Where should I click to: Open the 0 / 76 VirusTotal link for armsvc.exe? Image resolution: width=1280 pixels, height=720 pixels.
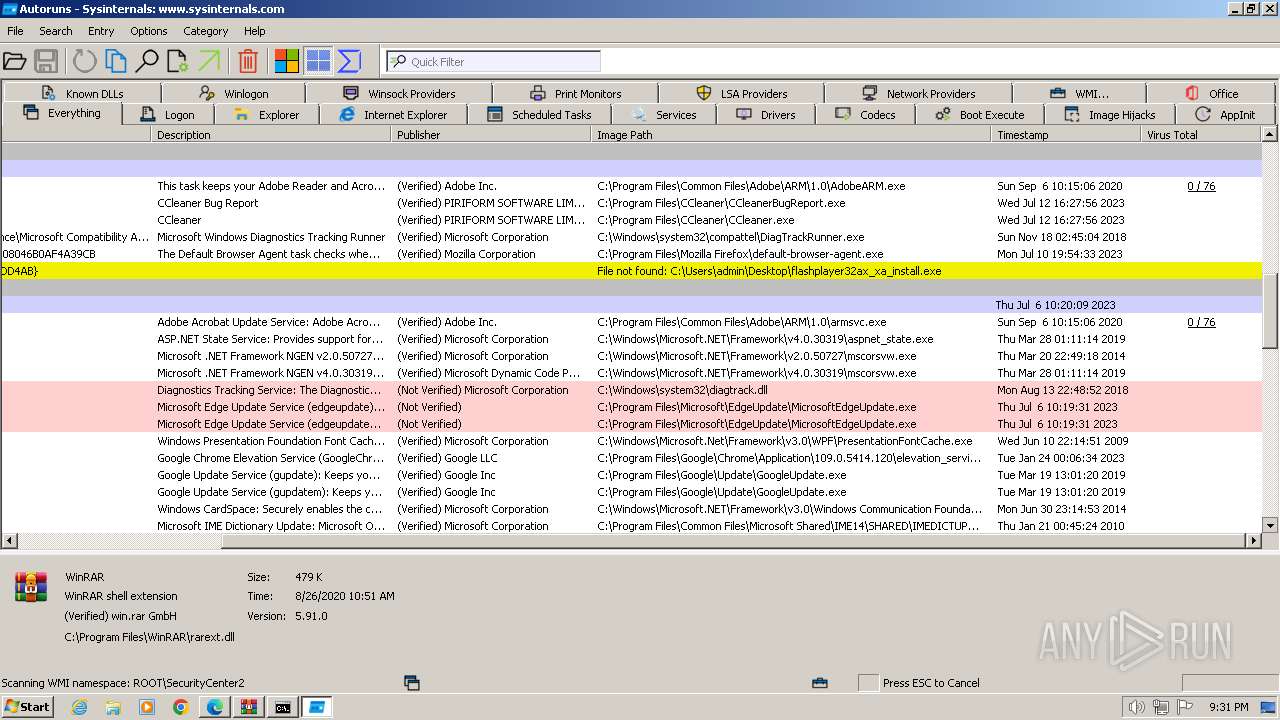(x=1201, y=322)
